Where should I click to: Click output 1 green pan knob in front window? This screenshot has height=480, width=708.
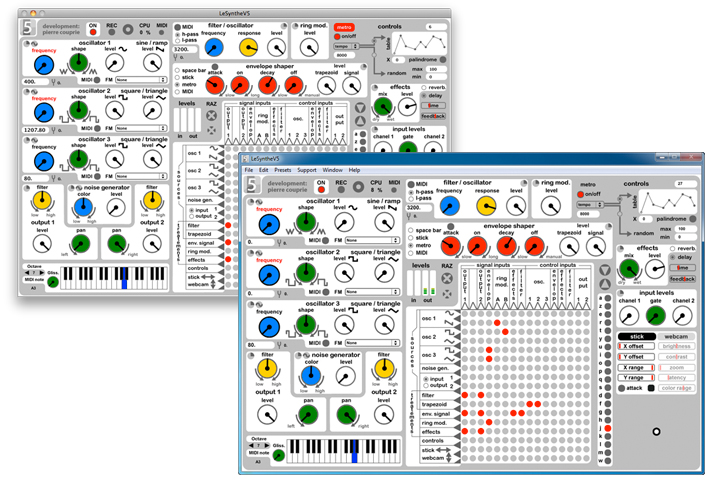308,415
